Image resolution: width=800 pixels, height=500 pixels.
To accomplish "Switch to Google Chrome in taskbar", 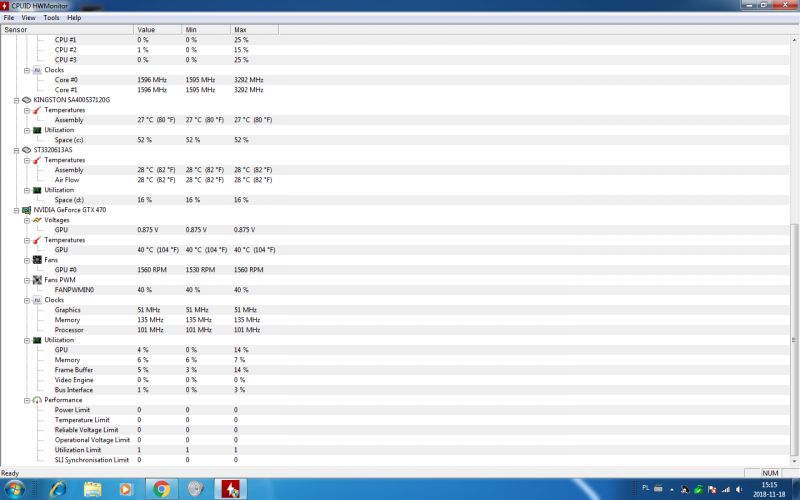I will [x=161, y=489].
